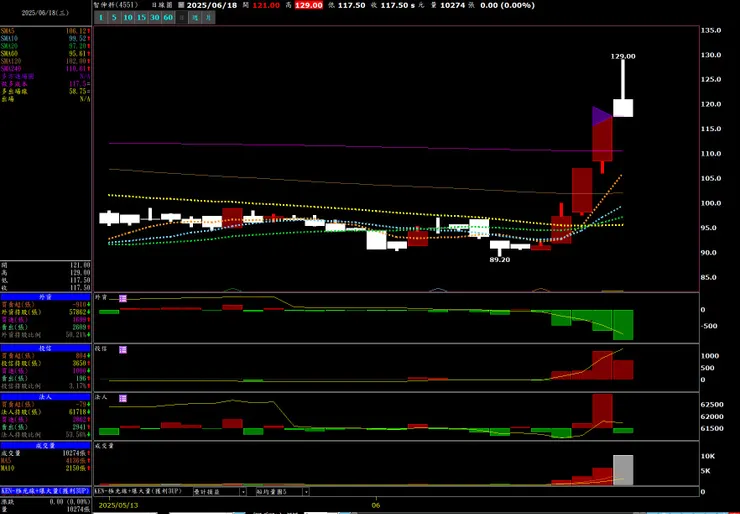The image size is (740, 514).
Task: Click the tallest red 法人 bar
Action: click(602, 411)
